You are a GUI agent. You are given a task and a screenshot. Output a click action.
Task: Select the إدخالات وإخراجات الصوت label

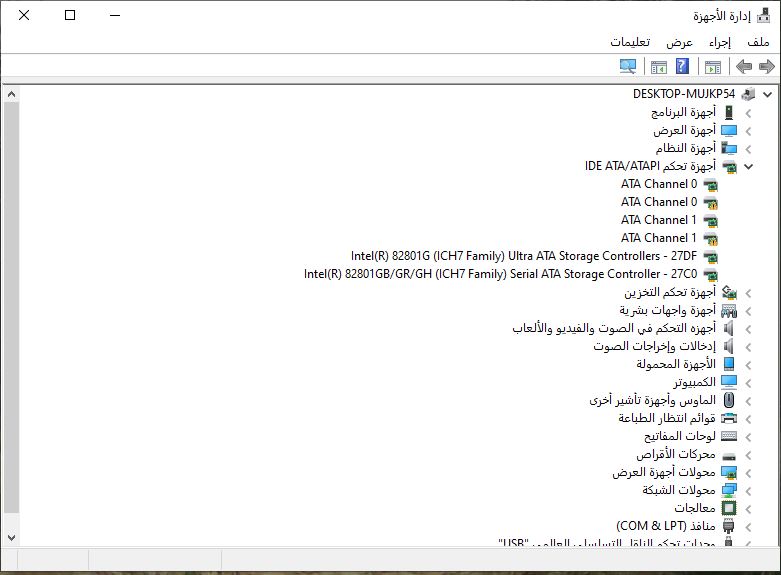654,346
